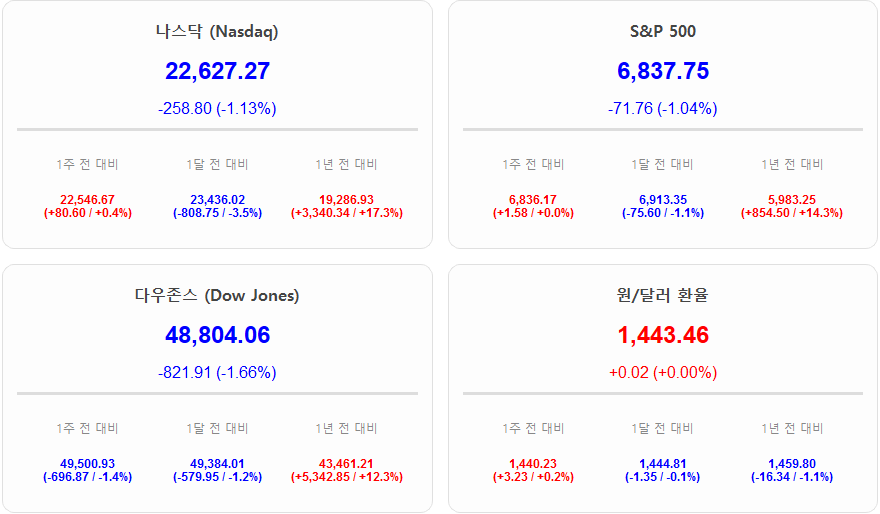Click Nasdaq 1주 전 대비 label
This screenshot has height=514, width=880.
[88, 164]
